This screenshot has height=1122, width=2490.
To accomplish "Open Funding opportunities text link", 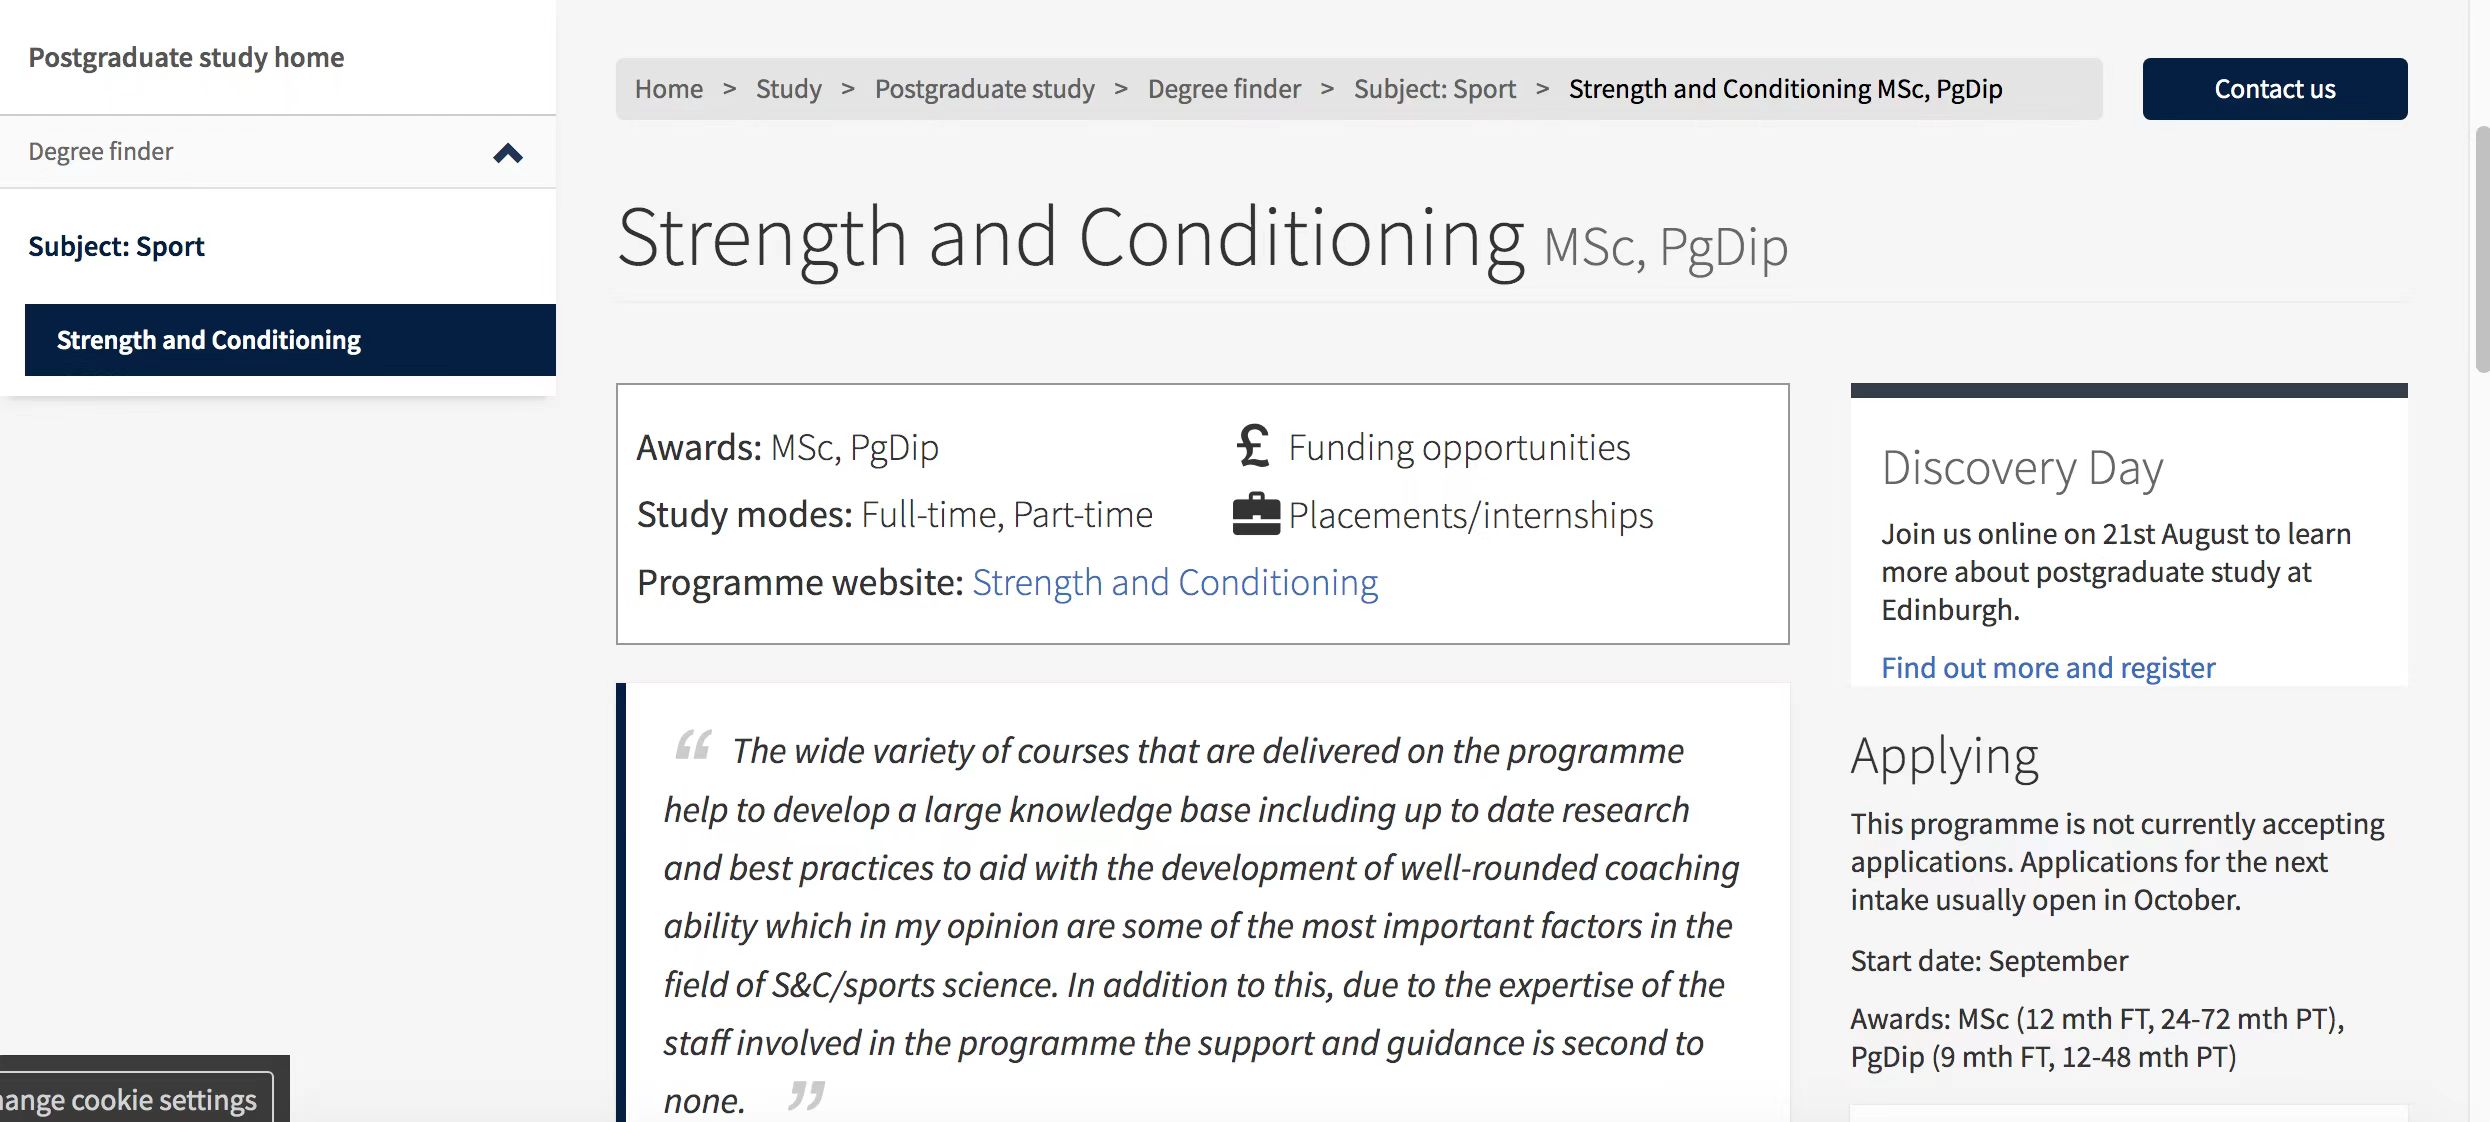I will (1459, 447).
